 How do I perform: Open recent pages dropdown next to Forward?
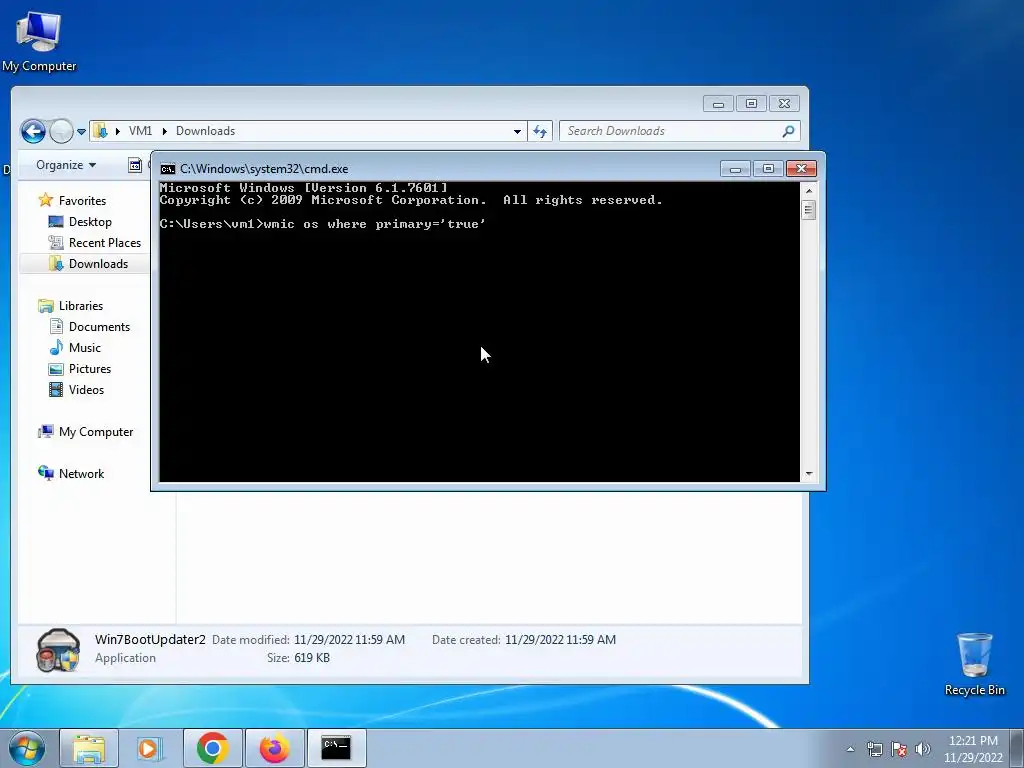point(82,131)
